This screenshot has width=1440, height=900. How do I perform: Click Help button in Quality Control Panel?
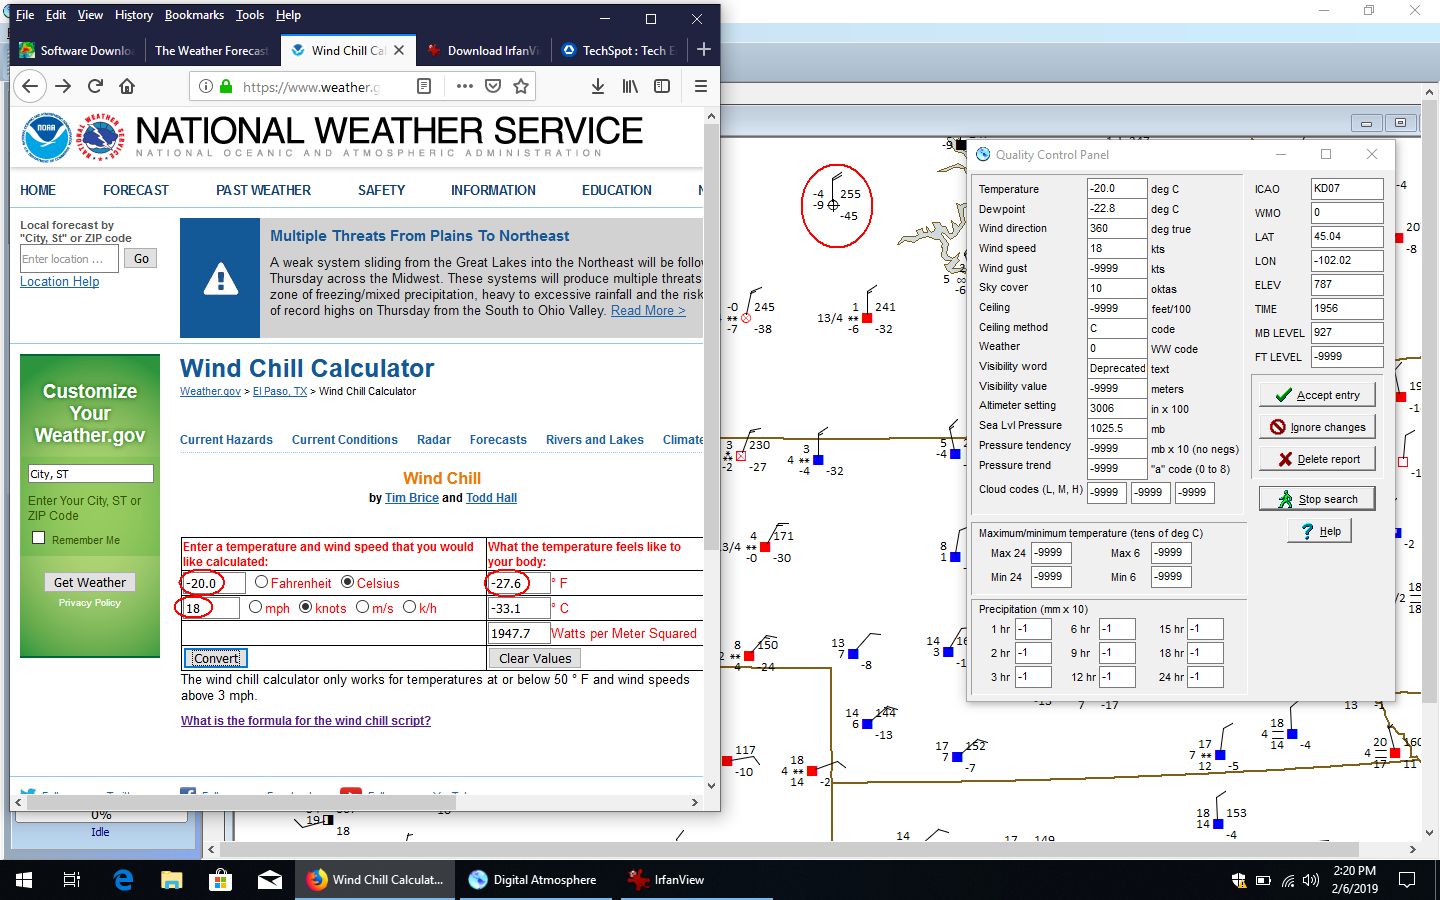coord(1320,531)
